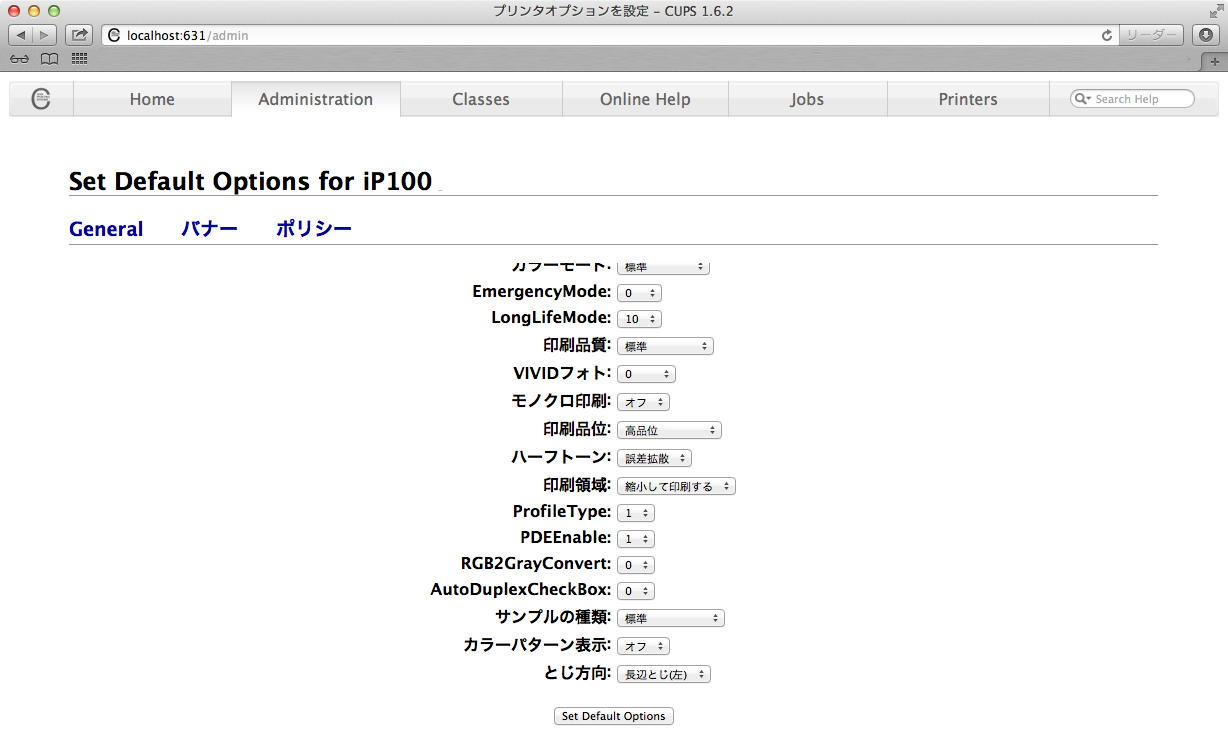Jump to the ポリシー section link
This screenshot has height=738, width=1228.
(314, 229)
